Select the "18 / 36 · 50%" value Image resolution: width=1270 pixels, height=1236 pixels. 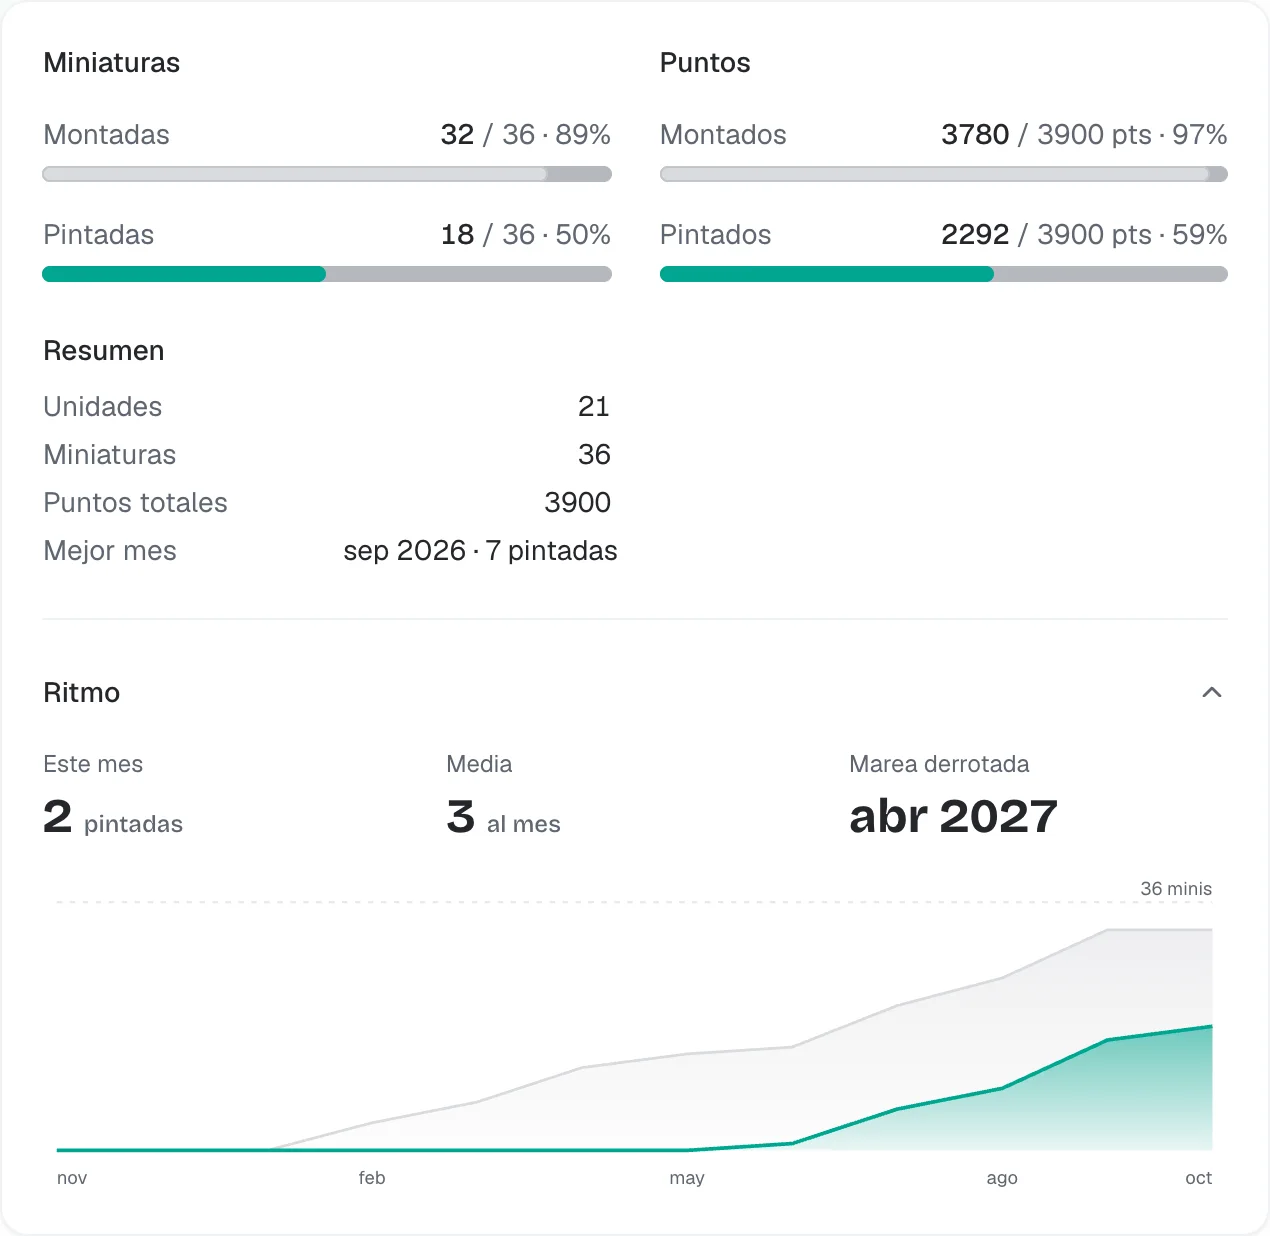(x=526, y=235)
